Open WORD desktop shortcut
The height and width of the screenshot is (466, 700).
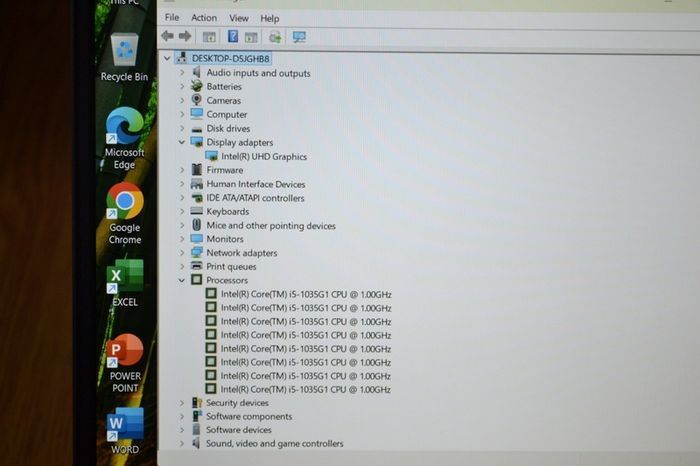click(x=125, y=431)
